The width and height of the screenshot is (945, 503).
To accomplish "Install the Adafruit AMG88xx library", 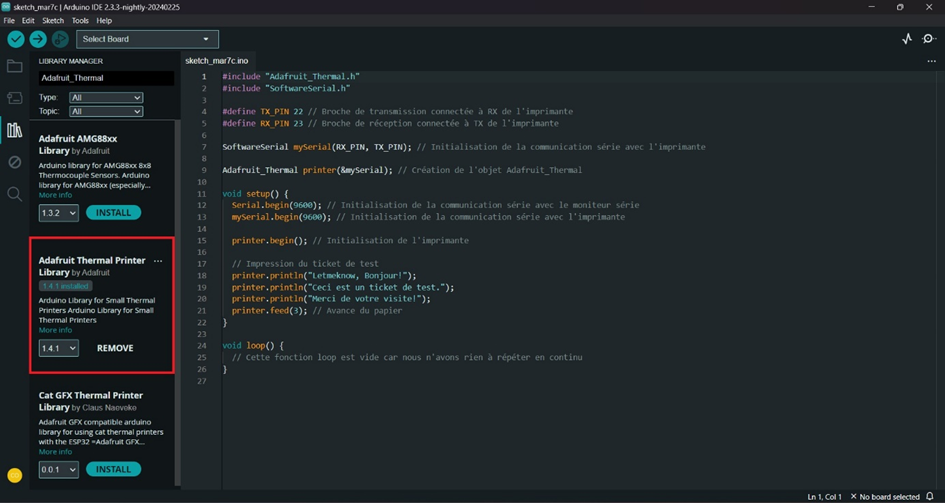I will 113,213.
